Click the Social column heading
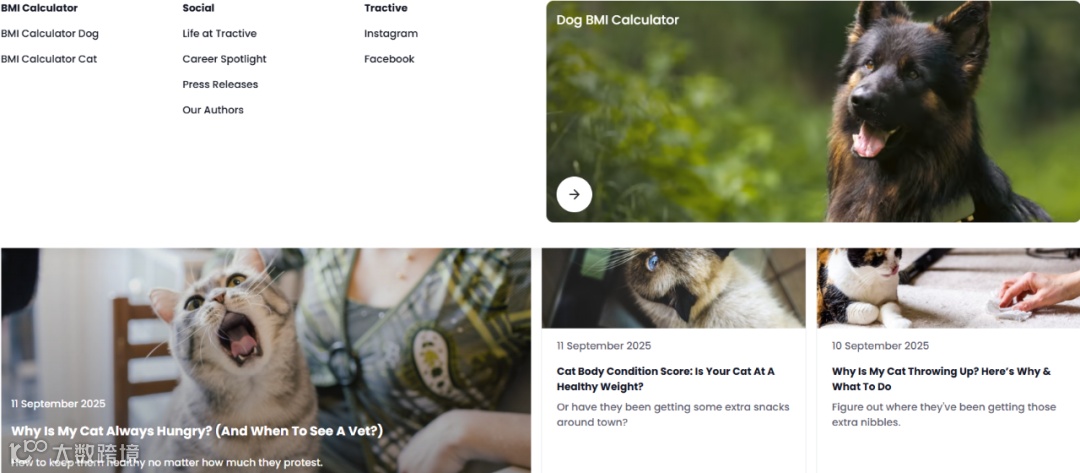This screenshot has width=1080, height=473. tap(198, 8)
